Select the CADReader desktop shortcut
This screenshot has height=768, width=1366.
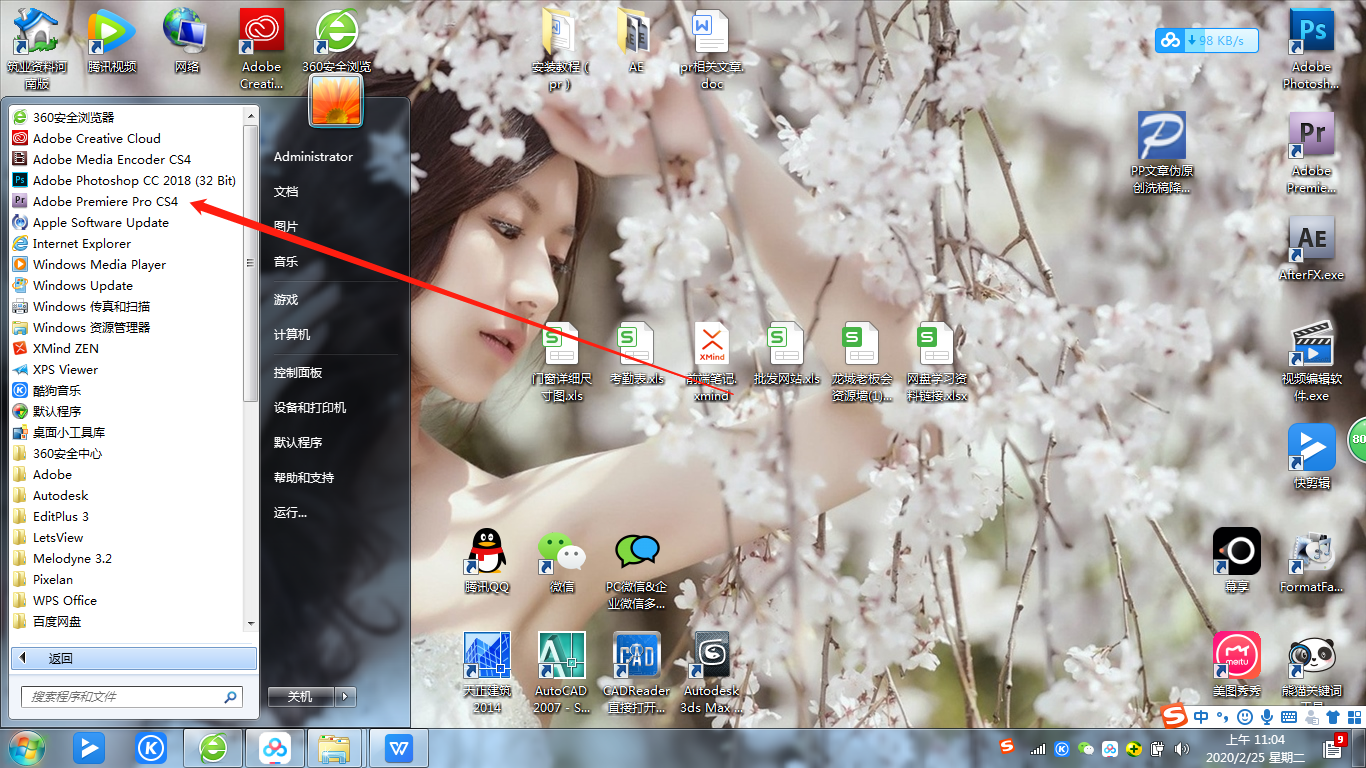[637, 672]
